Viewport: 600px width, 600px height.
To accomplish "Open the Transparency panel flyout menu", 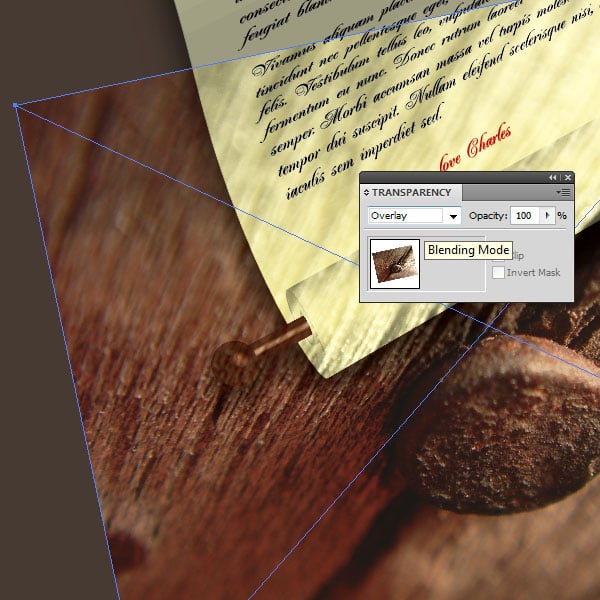I will coord(565,192).
